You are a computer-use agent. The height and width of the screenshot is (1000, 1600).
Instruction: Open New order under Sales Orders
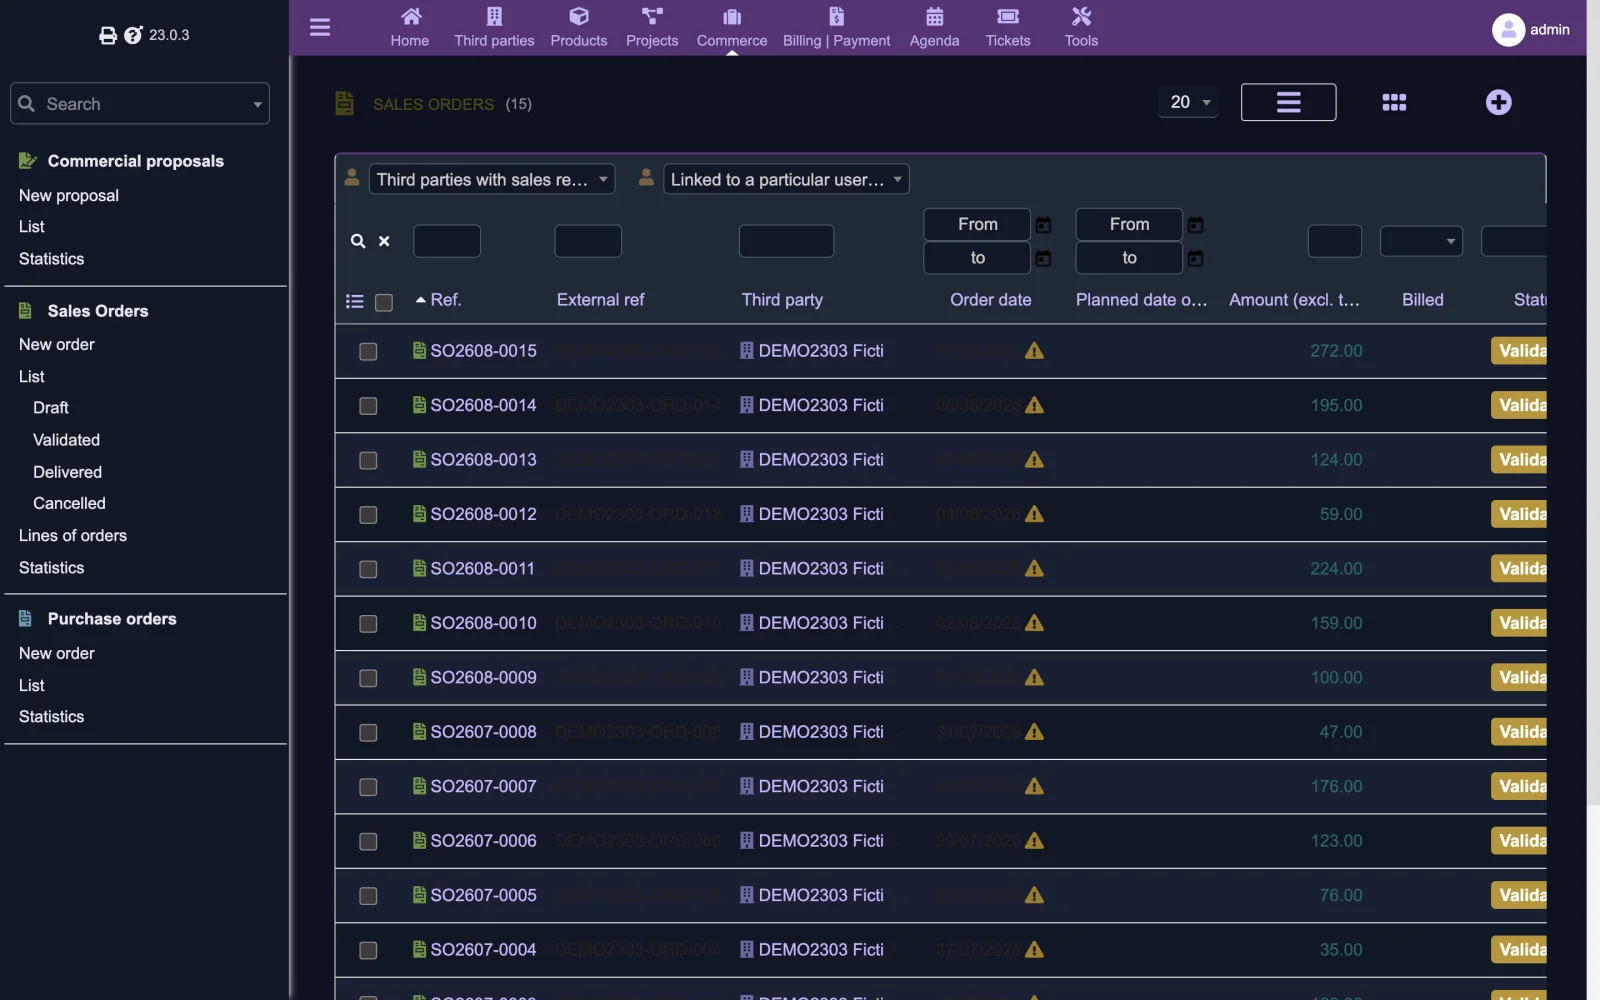point(57,344)
